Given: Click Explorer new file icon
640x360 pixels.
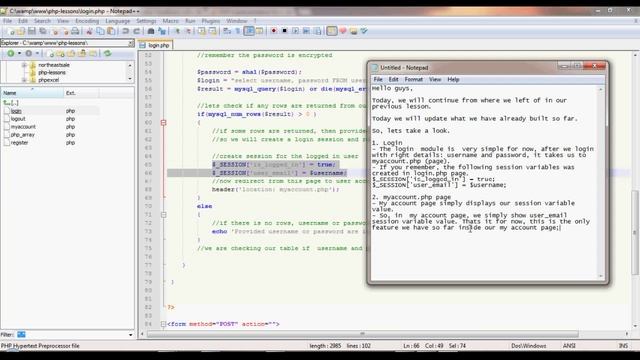Looking at the screenshot, I should tap(51, 53).
